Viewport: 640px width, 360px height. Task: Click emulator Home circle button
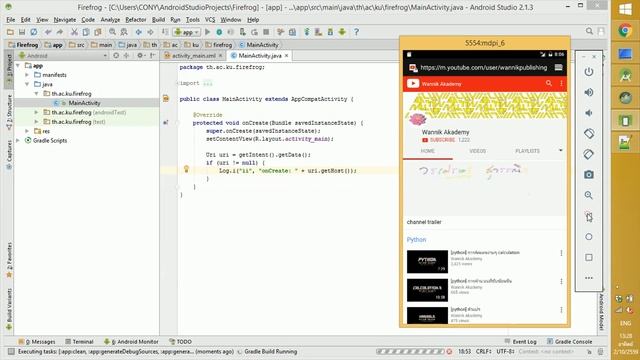click(x=589, y=237)
